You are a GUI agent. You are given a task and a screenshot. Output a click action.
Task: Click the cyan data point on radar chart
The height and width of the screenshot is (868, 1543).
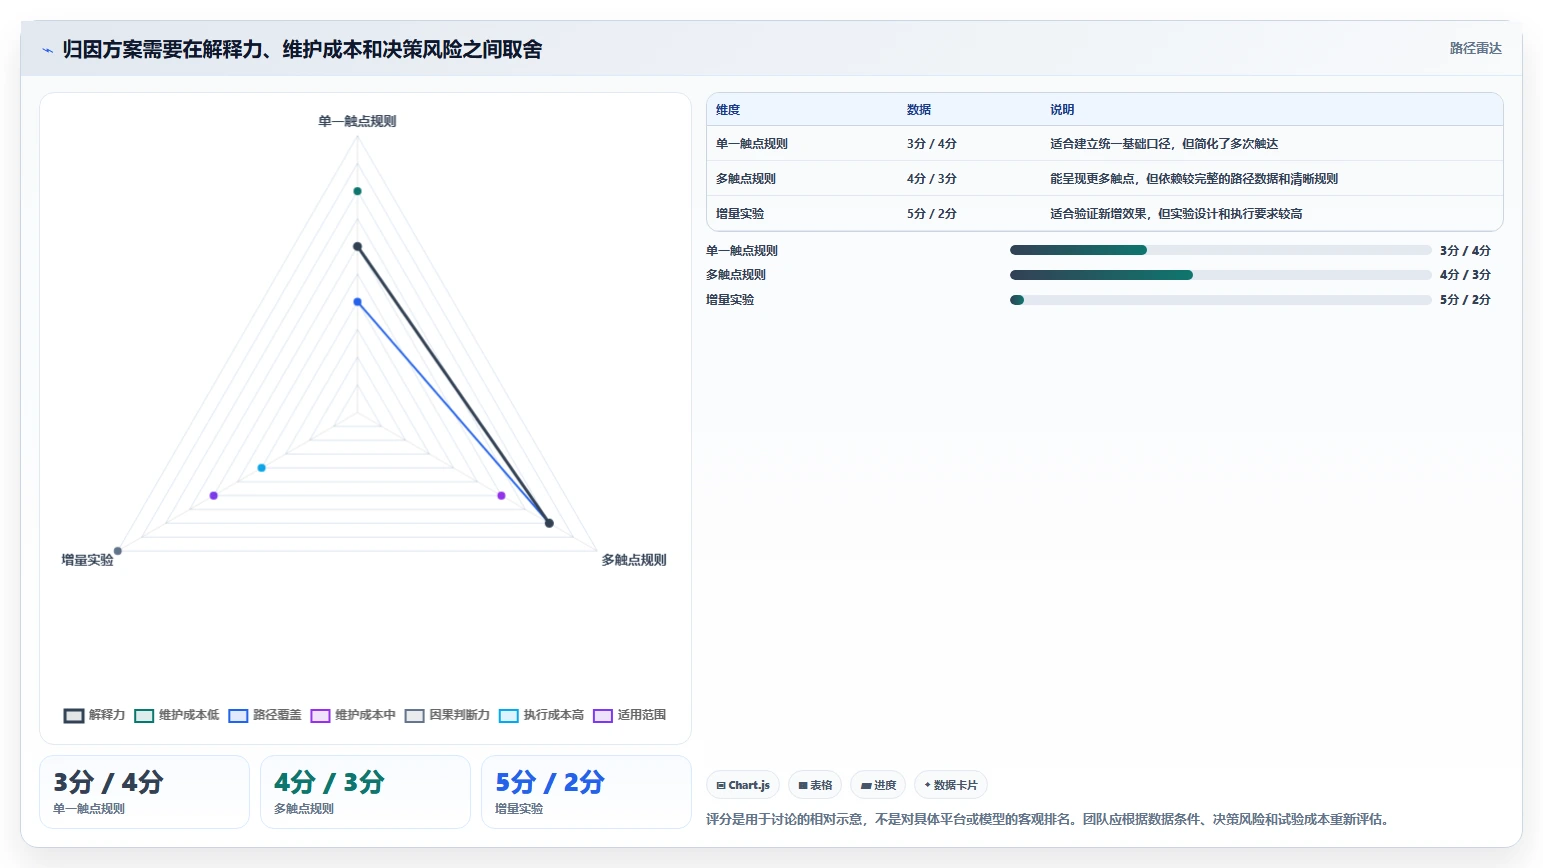click(262, 468)
